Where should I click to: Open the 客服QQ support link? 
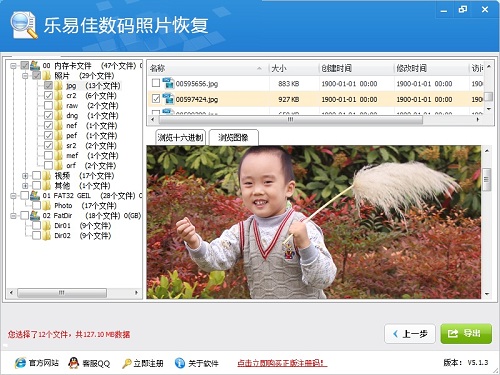(96, 363)
